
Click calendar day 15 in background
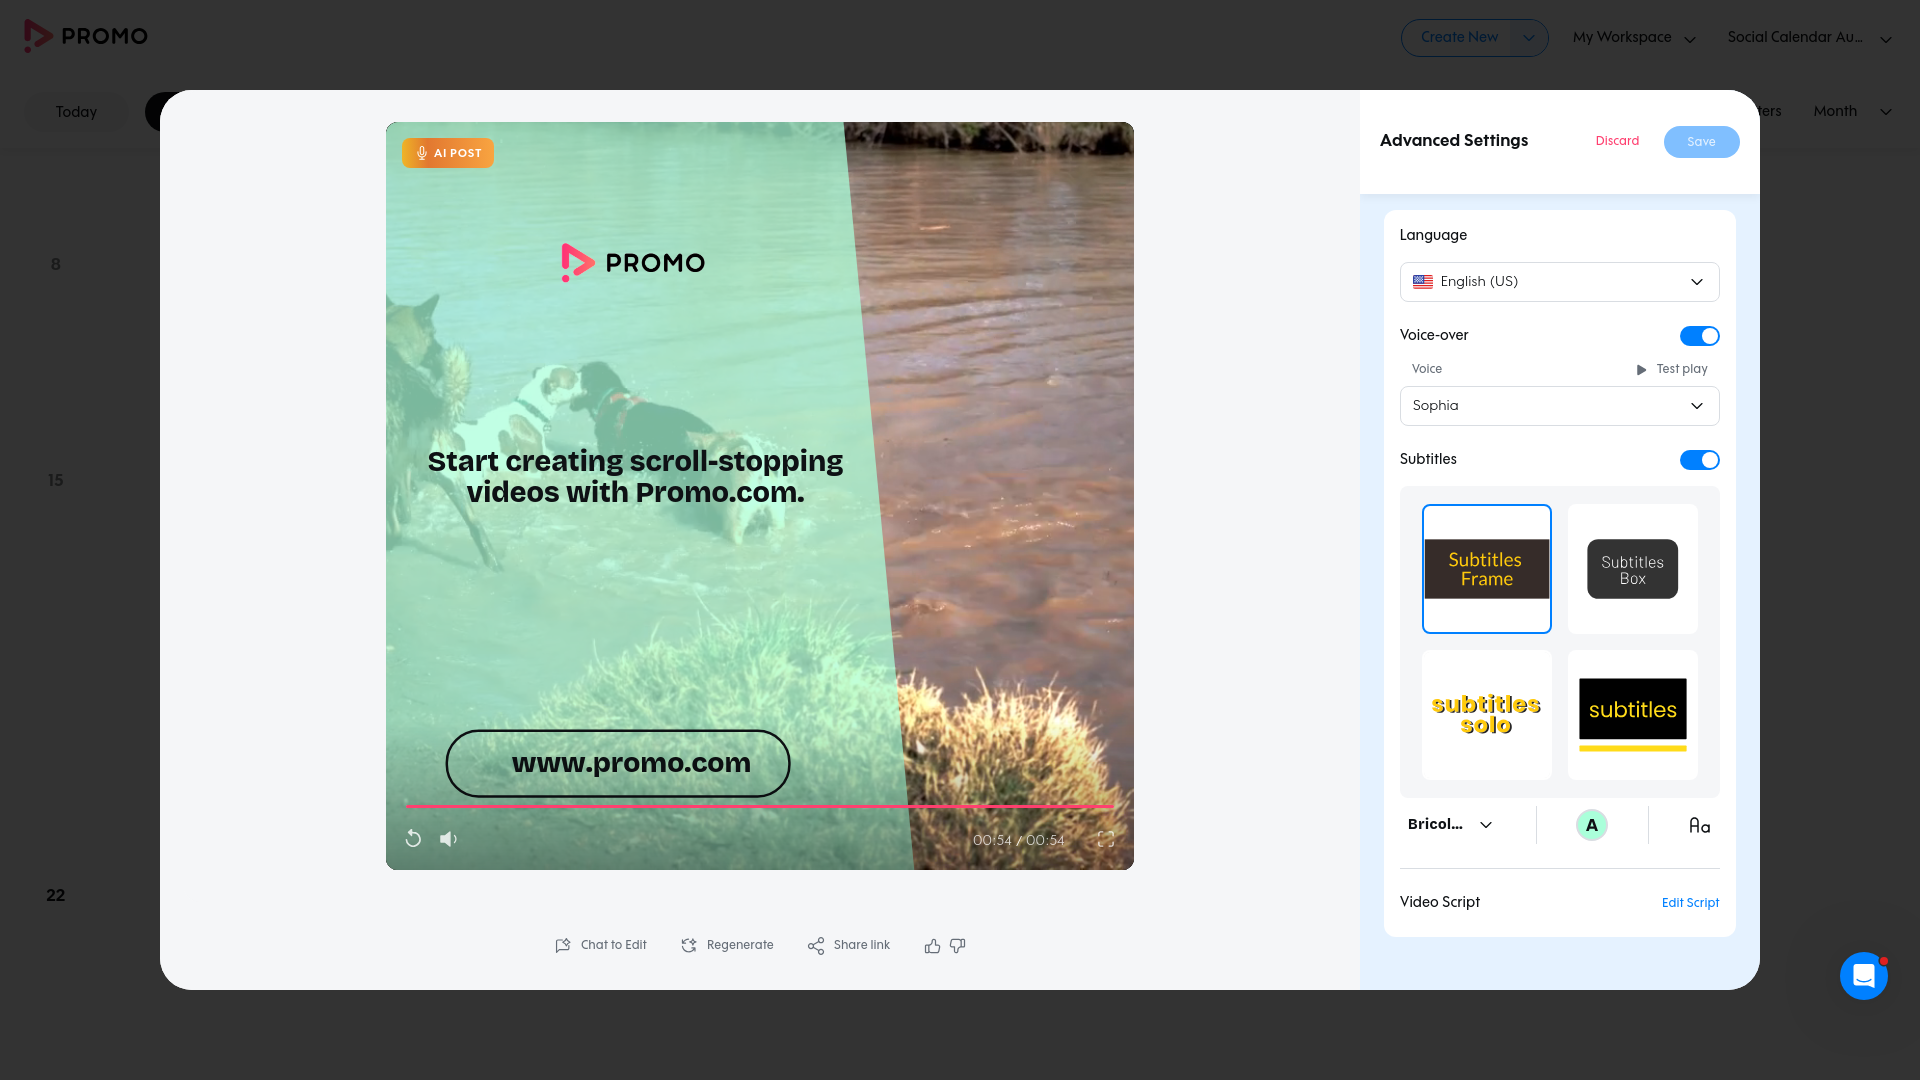56,480
